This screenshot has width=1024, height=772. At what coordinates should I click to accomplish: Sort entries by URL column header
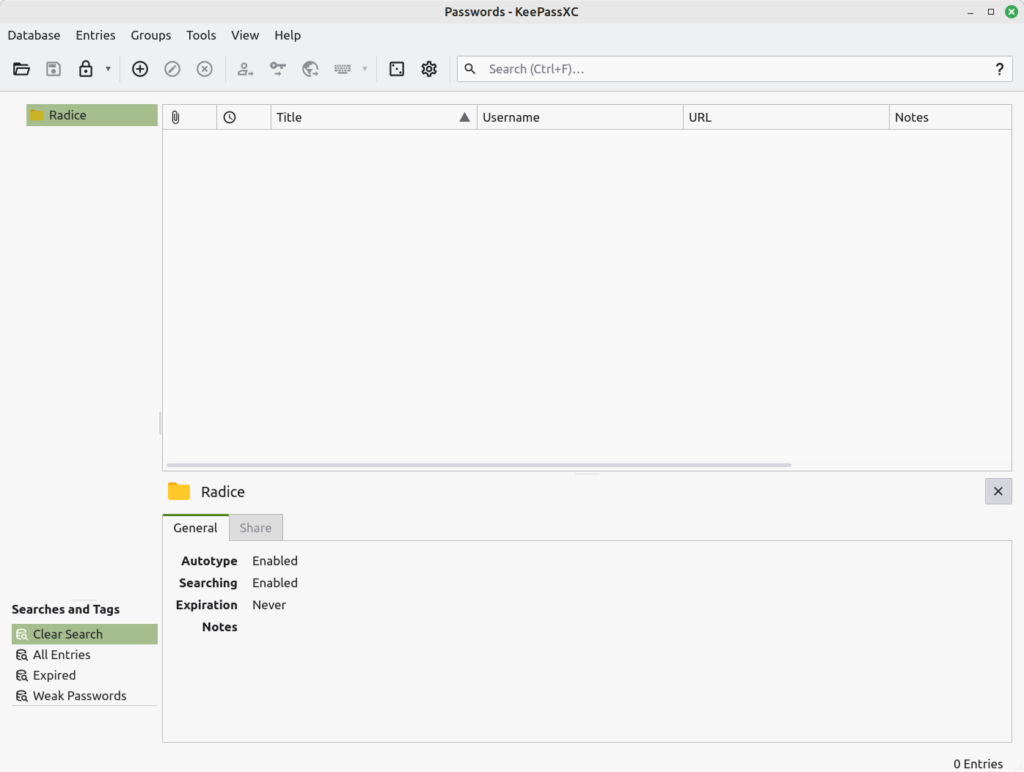coord(786,117)
